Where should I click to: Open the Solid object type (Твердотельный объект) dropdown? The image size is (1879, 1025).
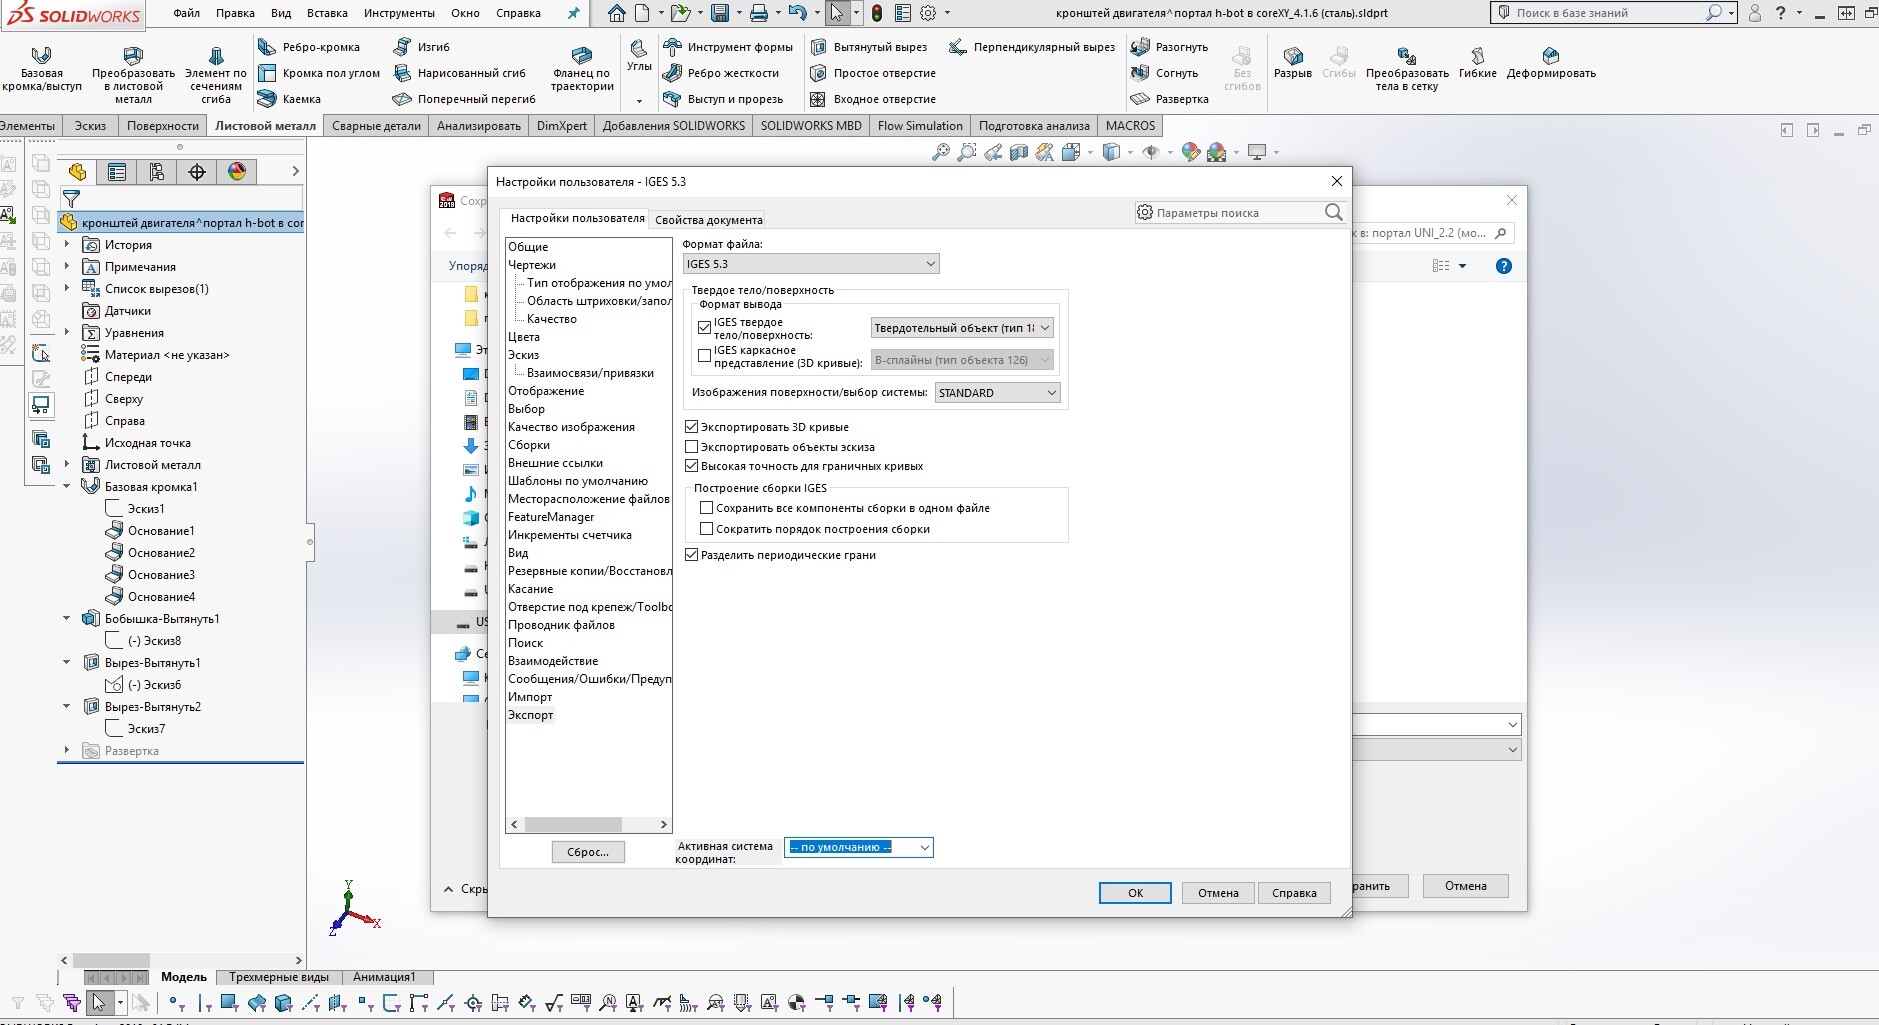coord(962,328)
